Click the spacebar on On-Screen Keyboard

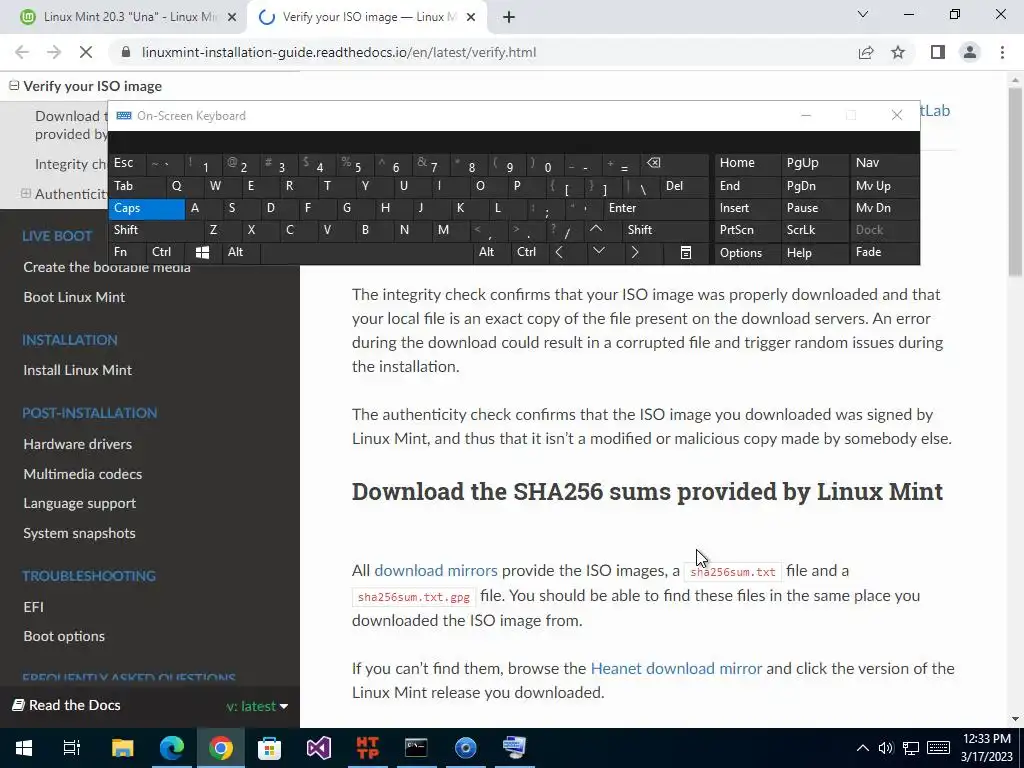coord(367,252)
